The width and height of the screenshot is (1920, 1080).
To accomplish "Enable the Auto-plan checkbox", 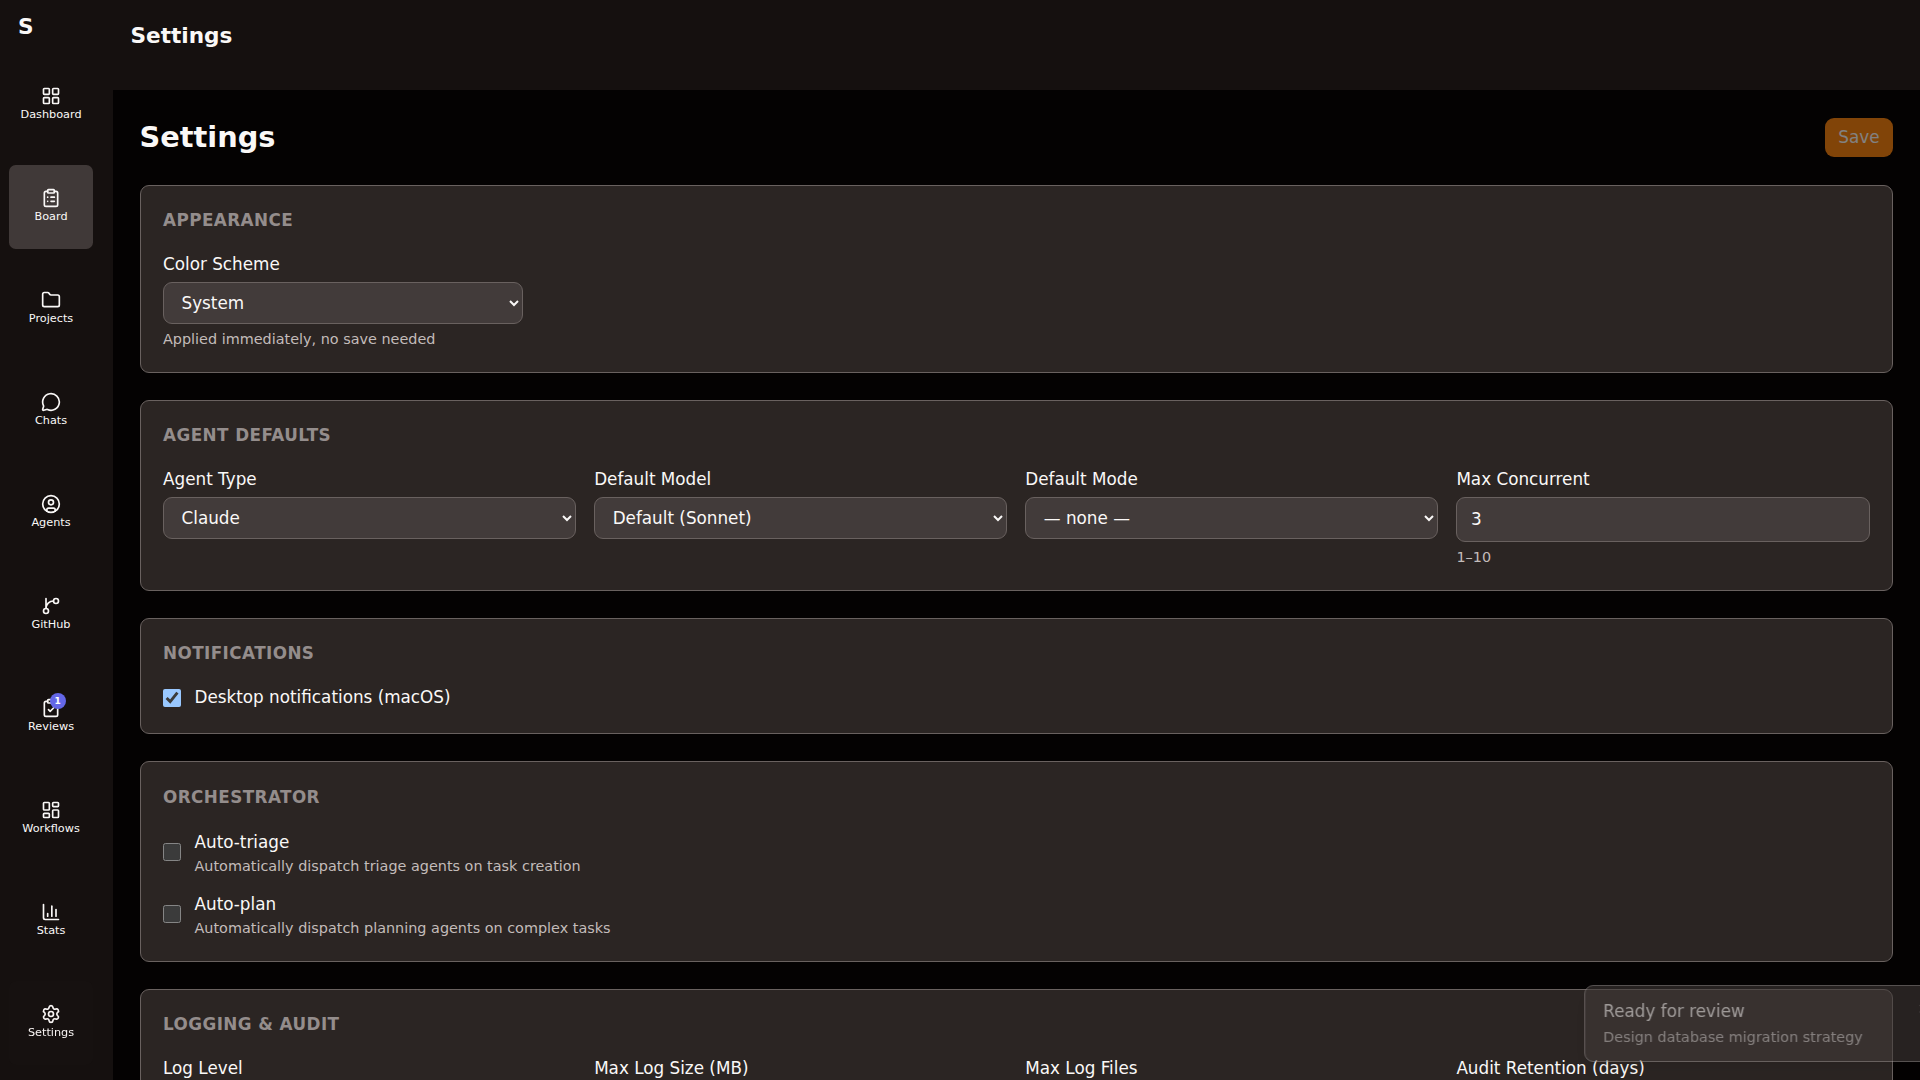I will point(172,914).
